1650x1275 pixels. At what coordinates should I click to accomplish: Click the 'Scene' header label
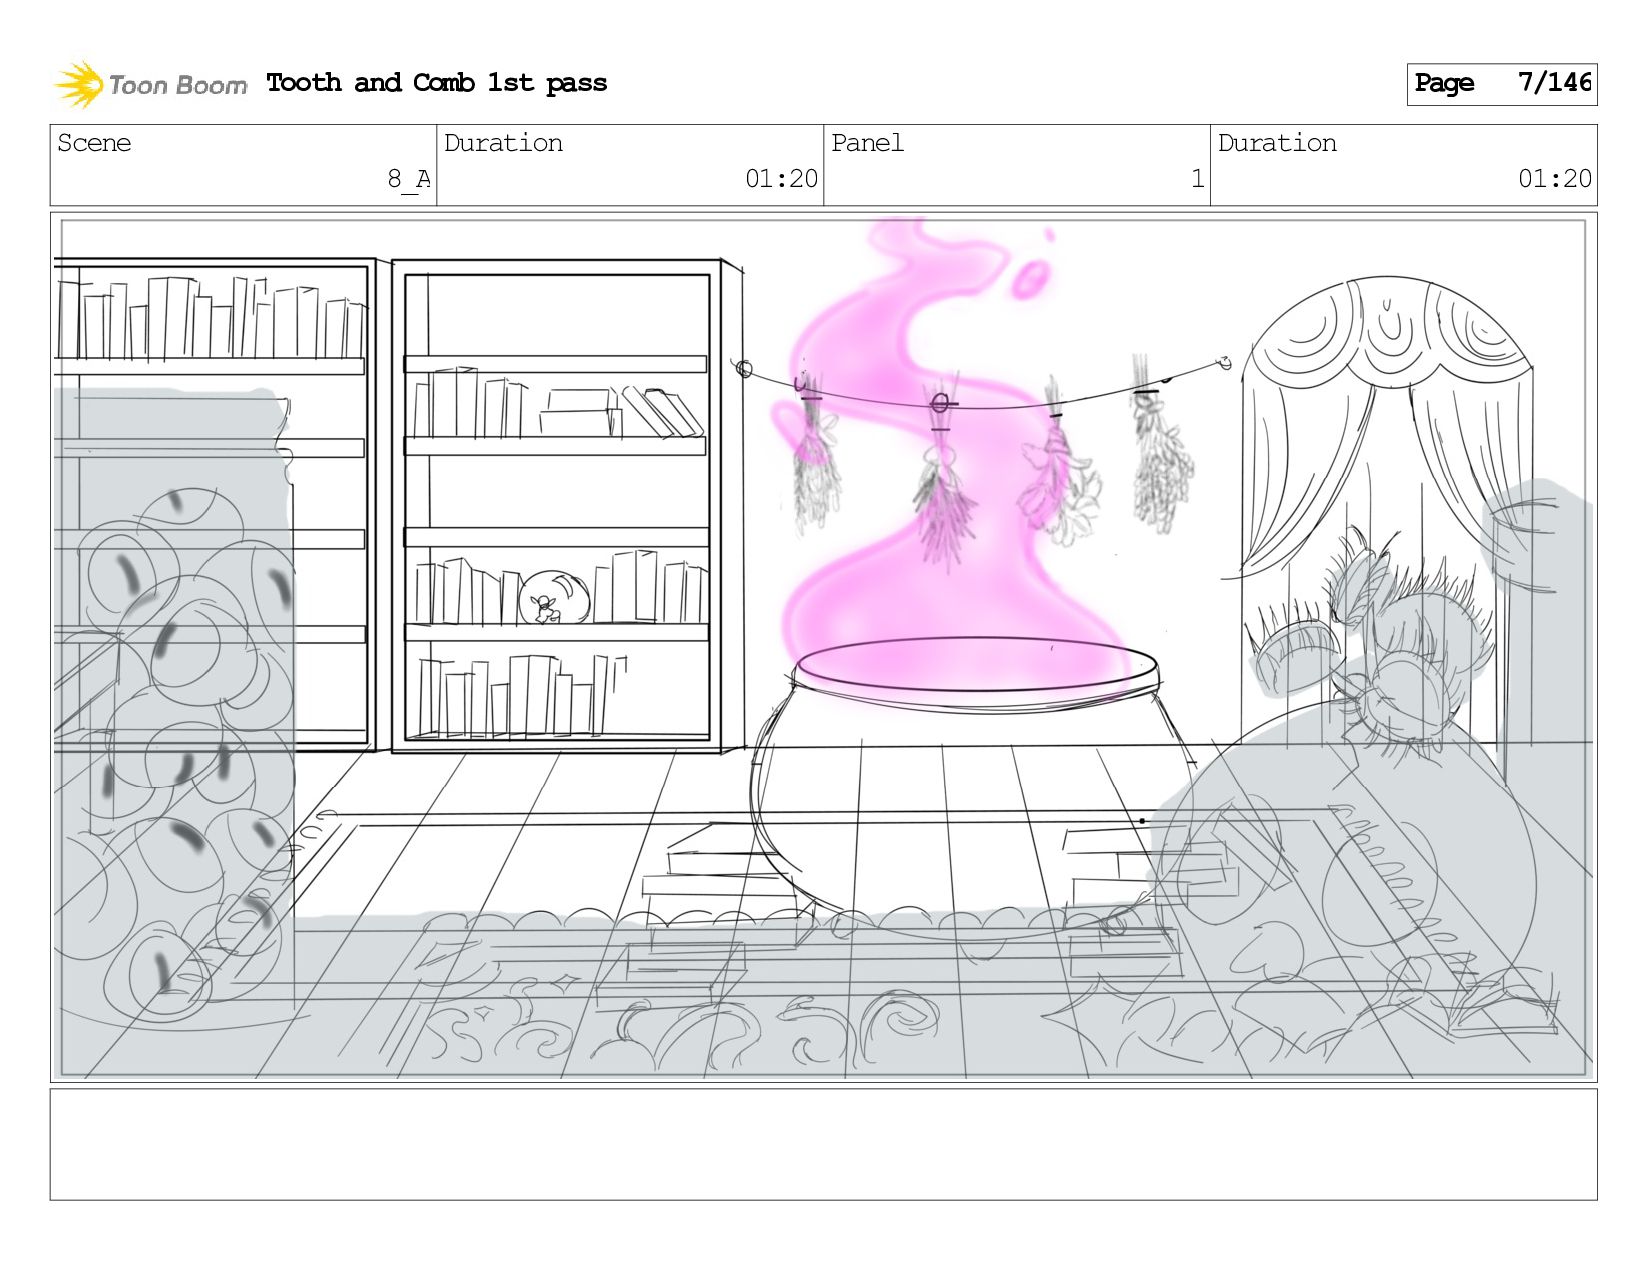(94, 143)
